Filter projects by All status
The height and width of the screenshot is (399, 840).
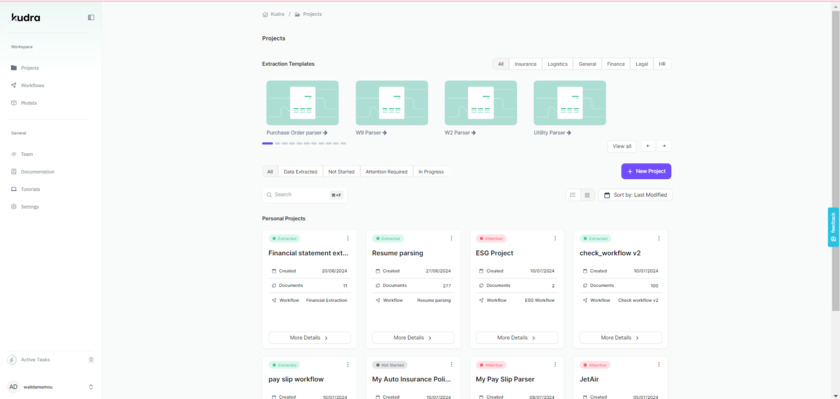point(270,172)
